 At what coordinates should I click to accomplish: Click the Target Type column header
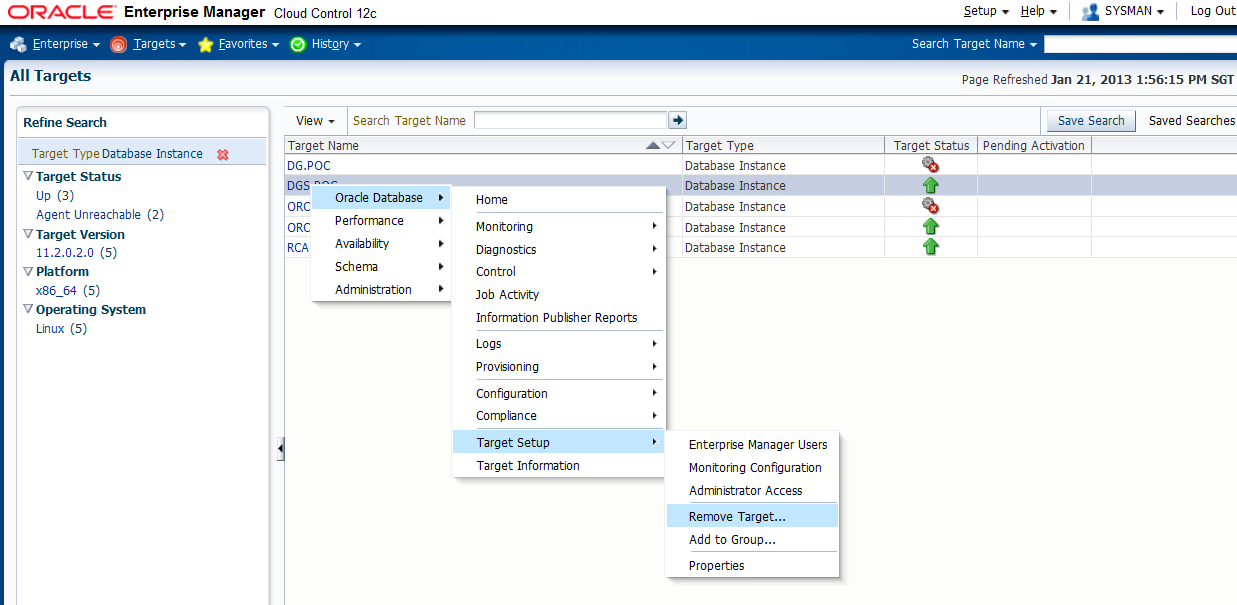784,146
